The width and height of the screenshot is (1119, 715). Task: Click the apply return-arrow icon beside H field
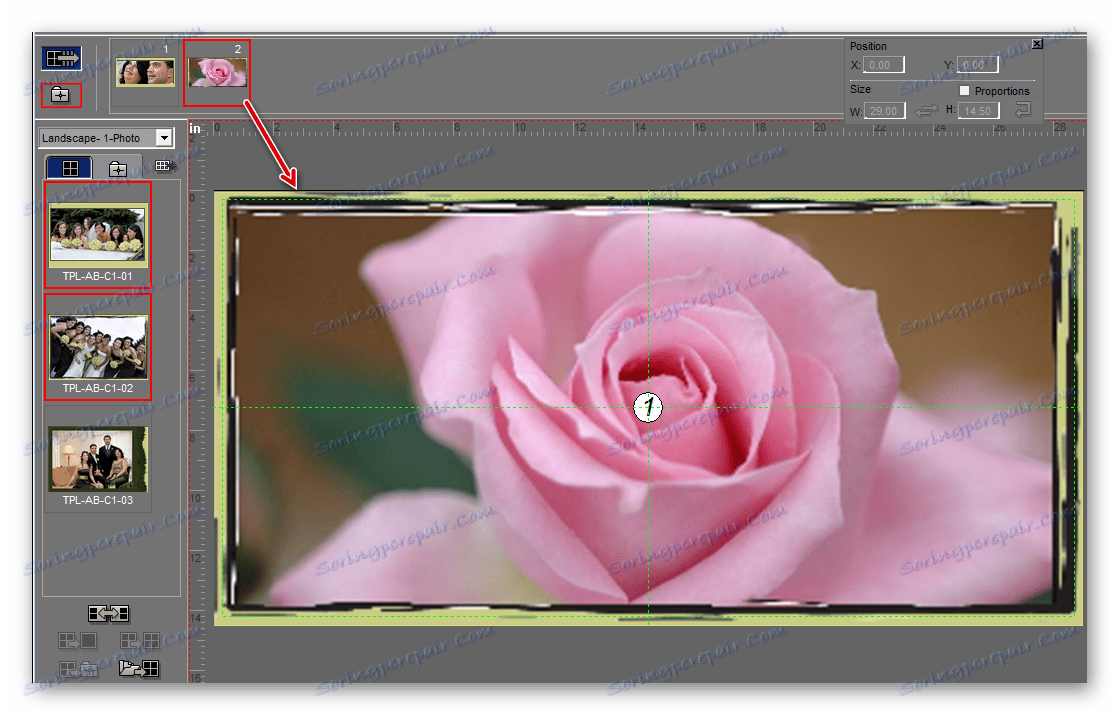click(x=1023, y=109)
